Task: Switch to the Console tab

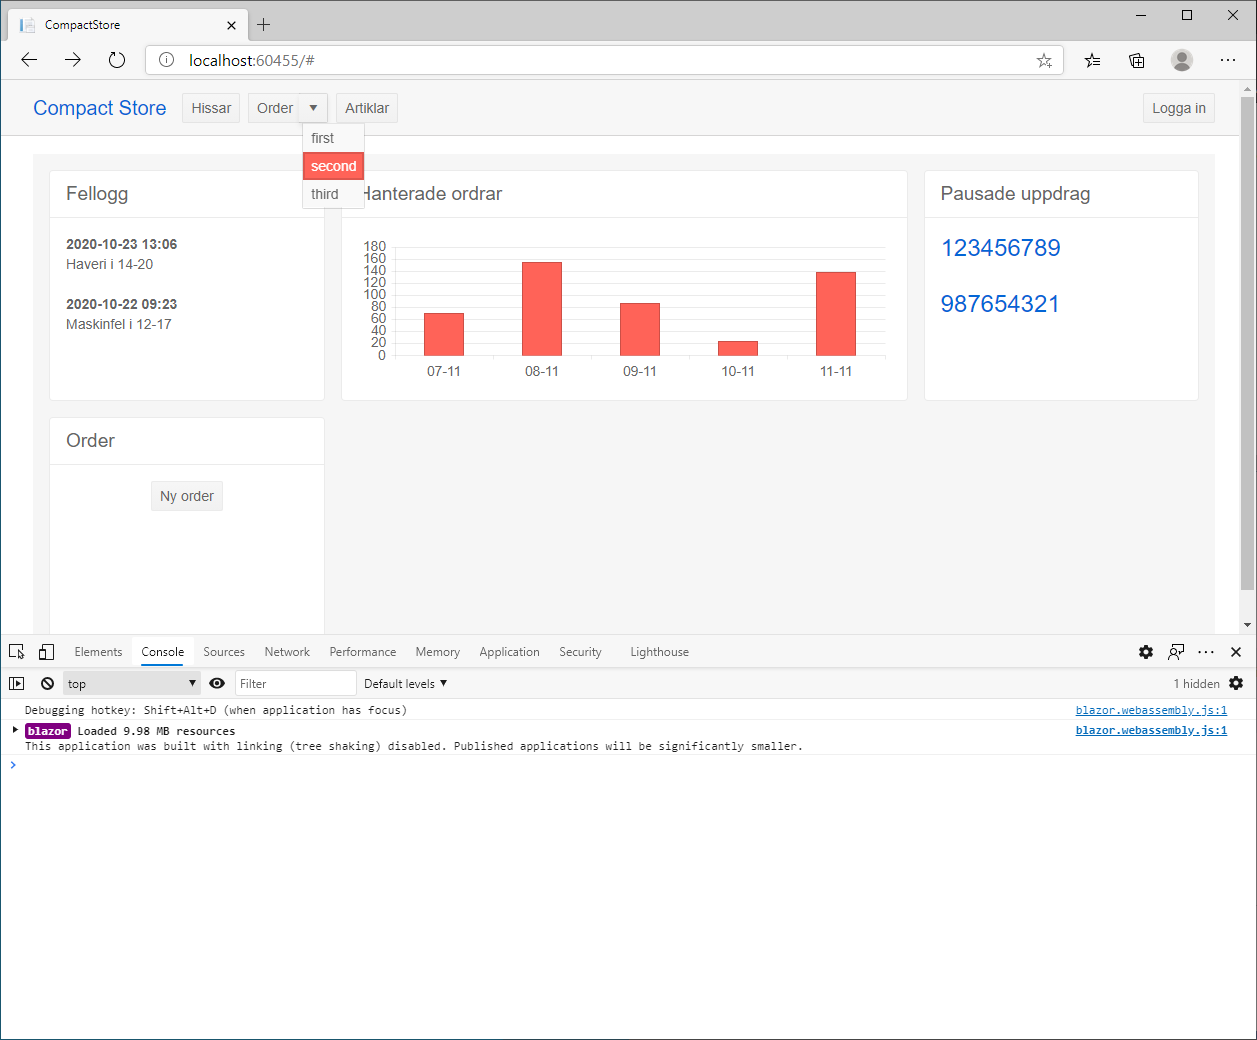Action: [162, 652]
